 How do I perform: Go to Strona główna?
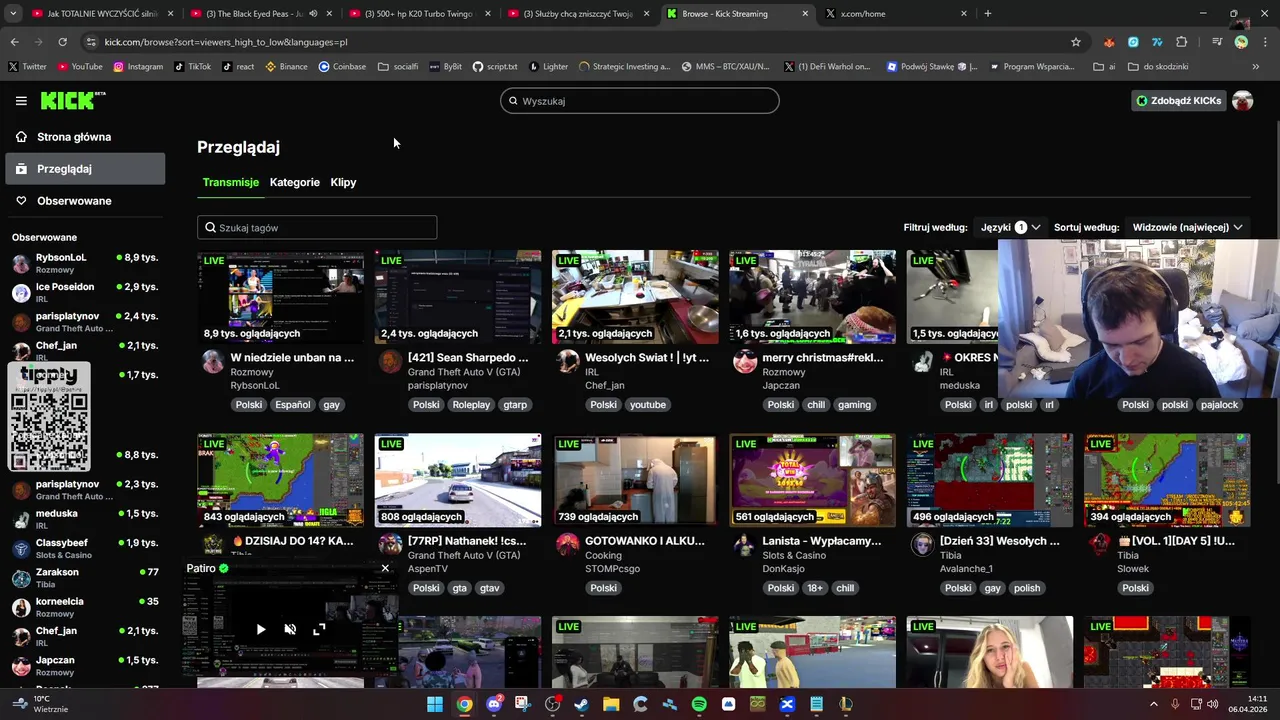pos(85,137)
